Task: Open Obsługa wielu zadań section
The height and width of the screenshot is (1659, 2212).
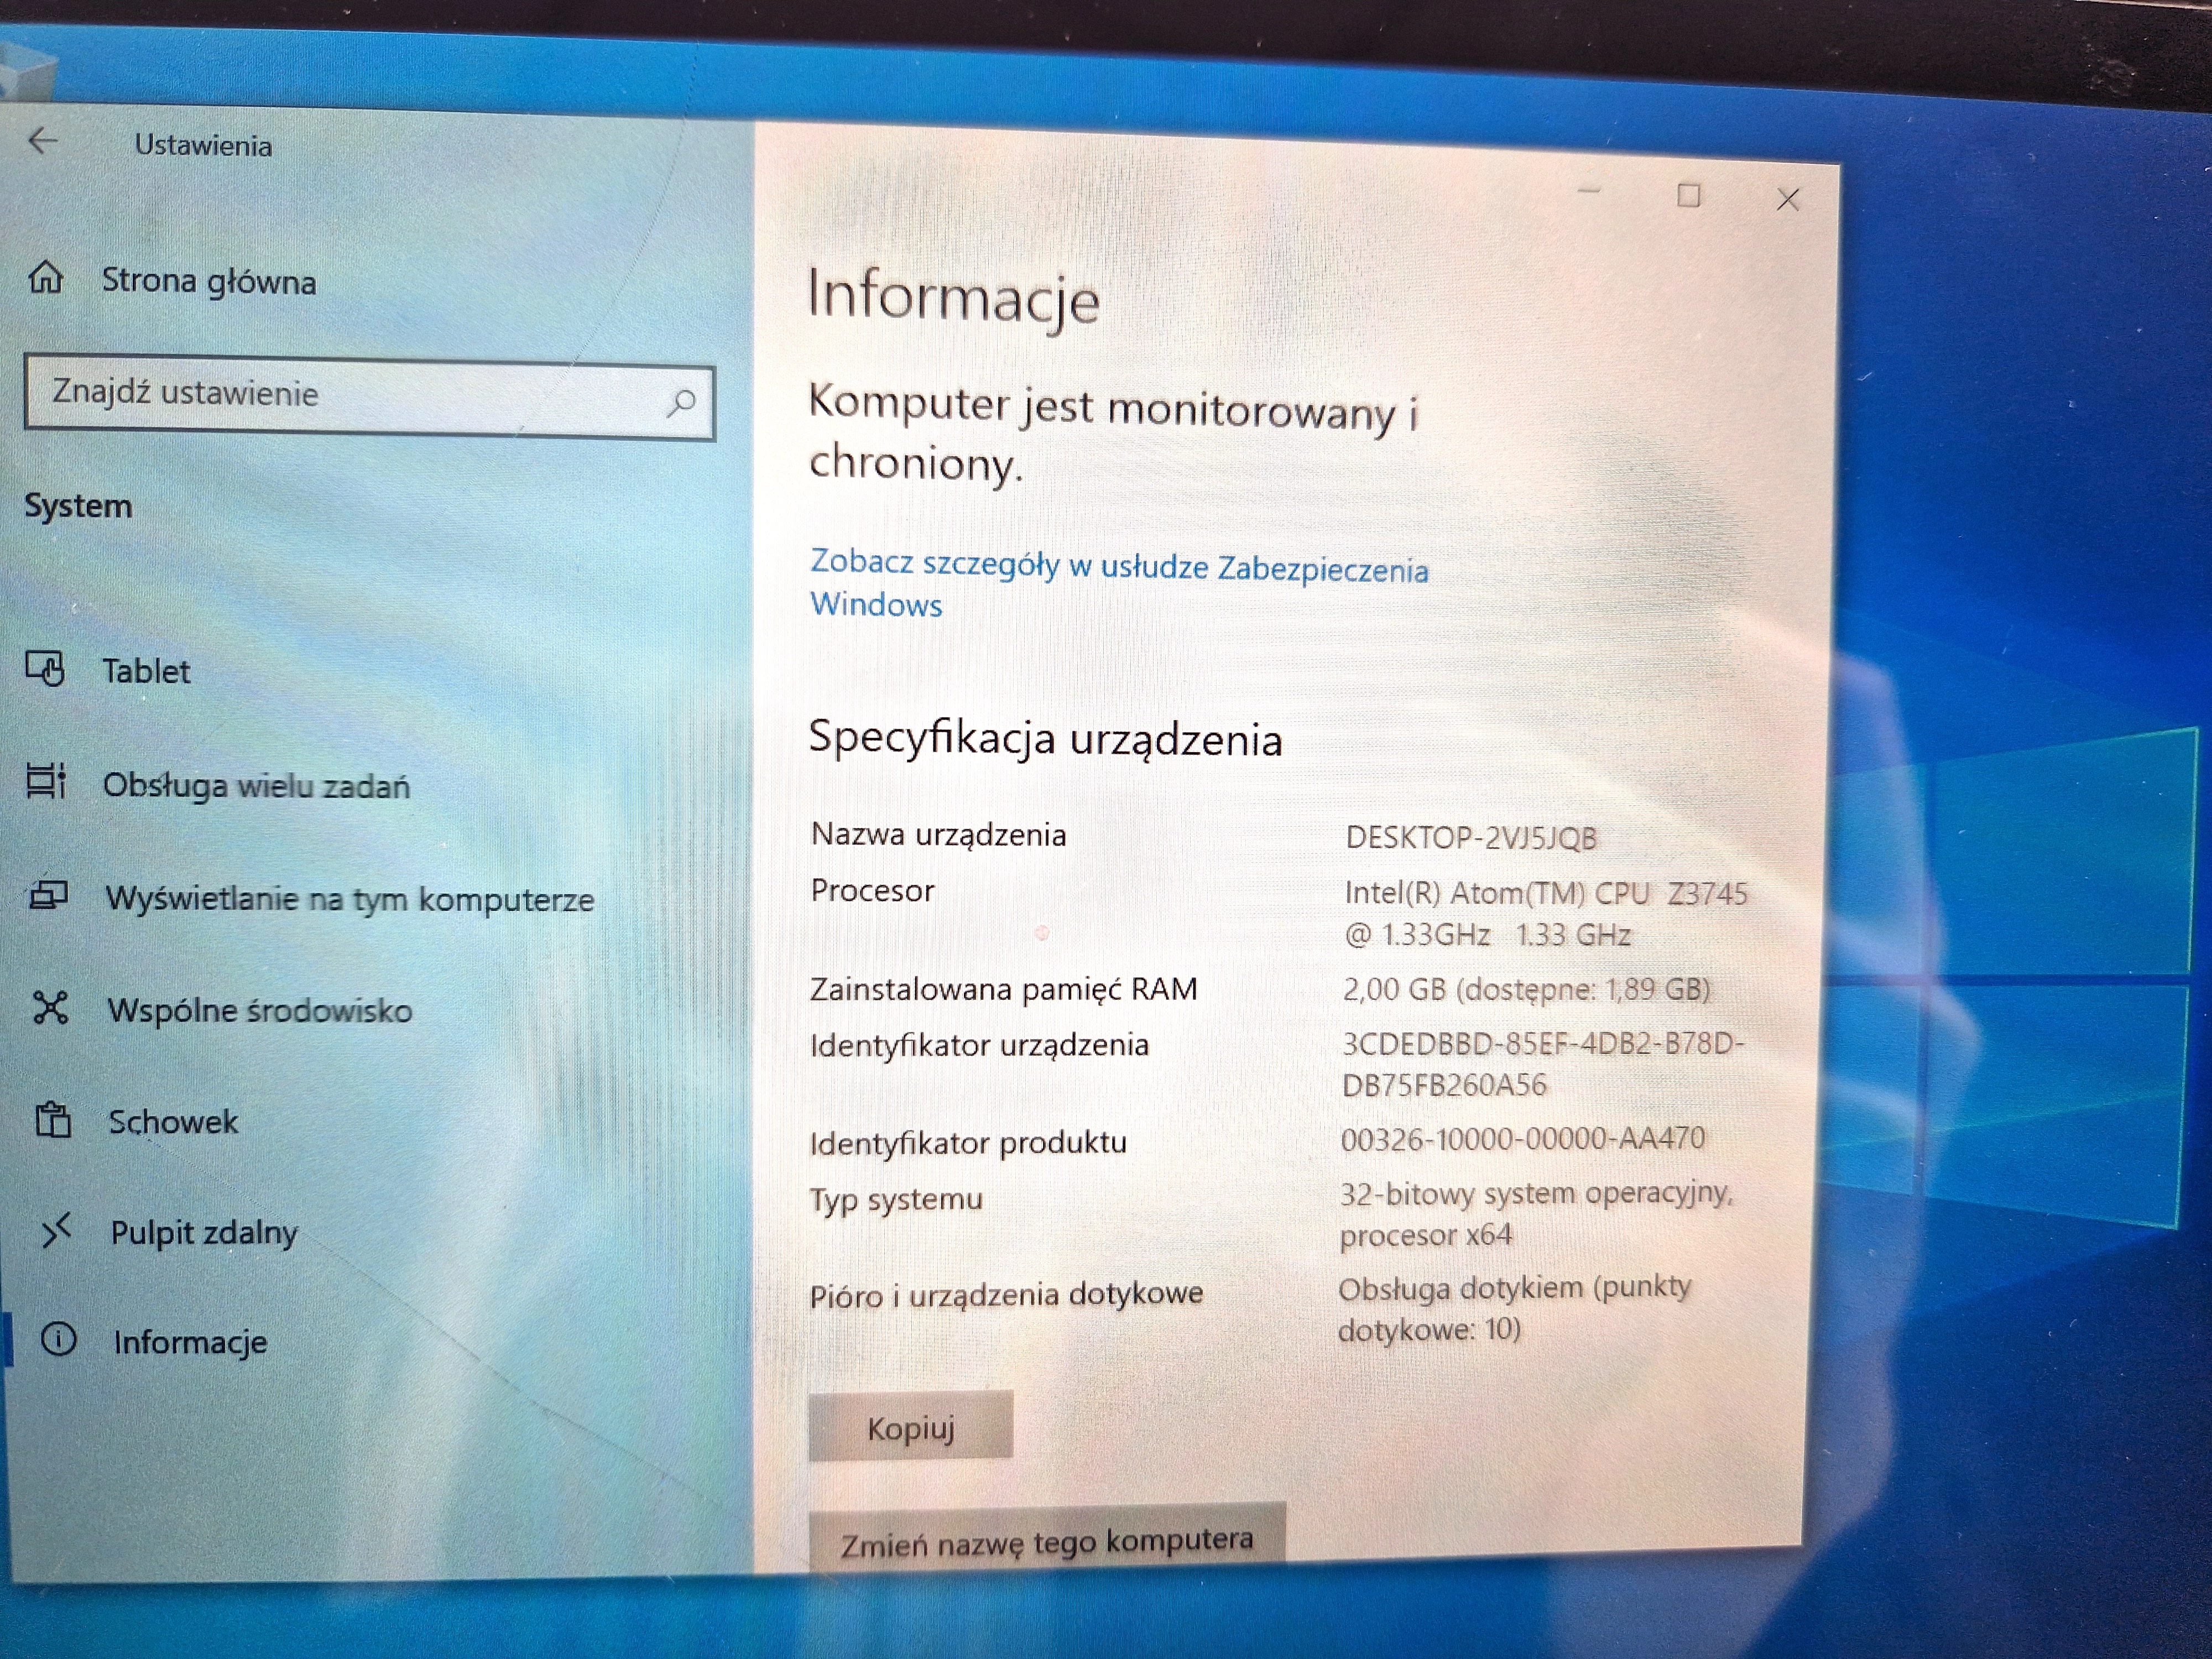Action: click(x=256, y=786)
